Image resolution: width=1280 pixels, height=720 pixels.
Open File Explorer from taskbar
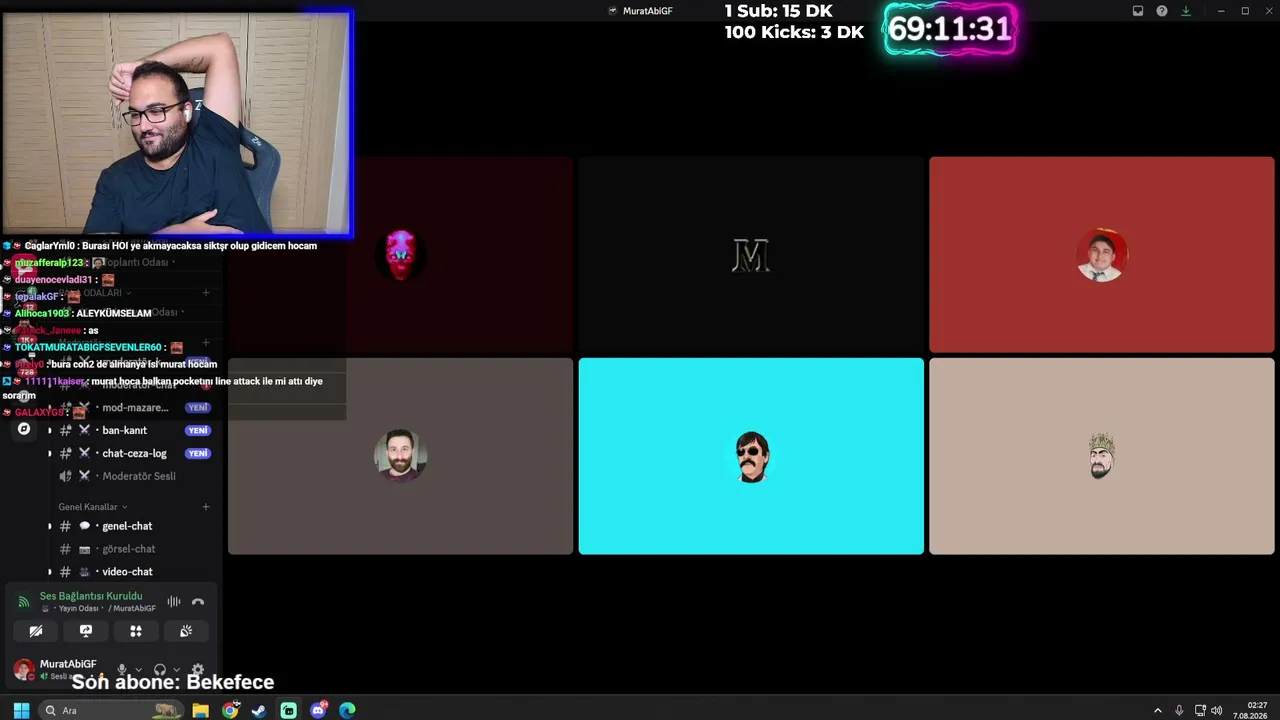201,710
